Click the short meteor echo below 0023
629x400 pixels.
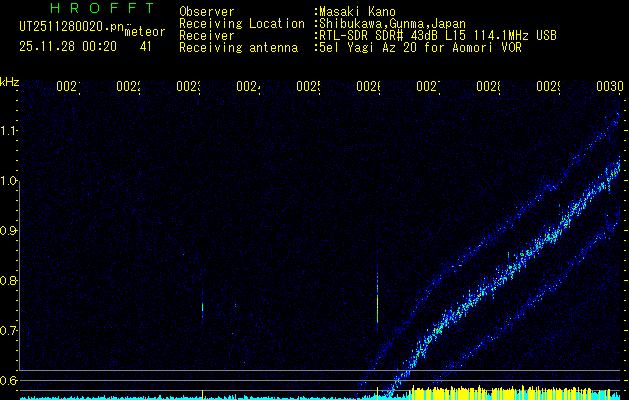coord(203,308)
